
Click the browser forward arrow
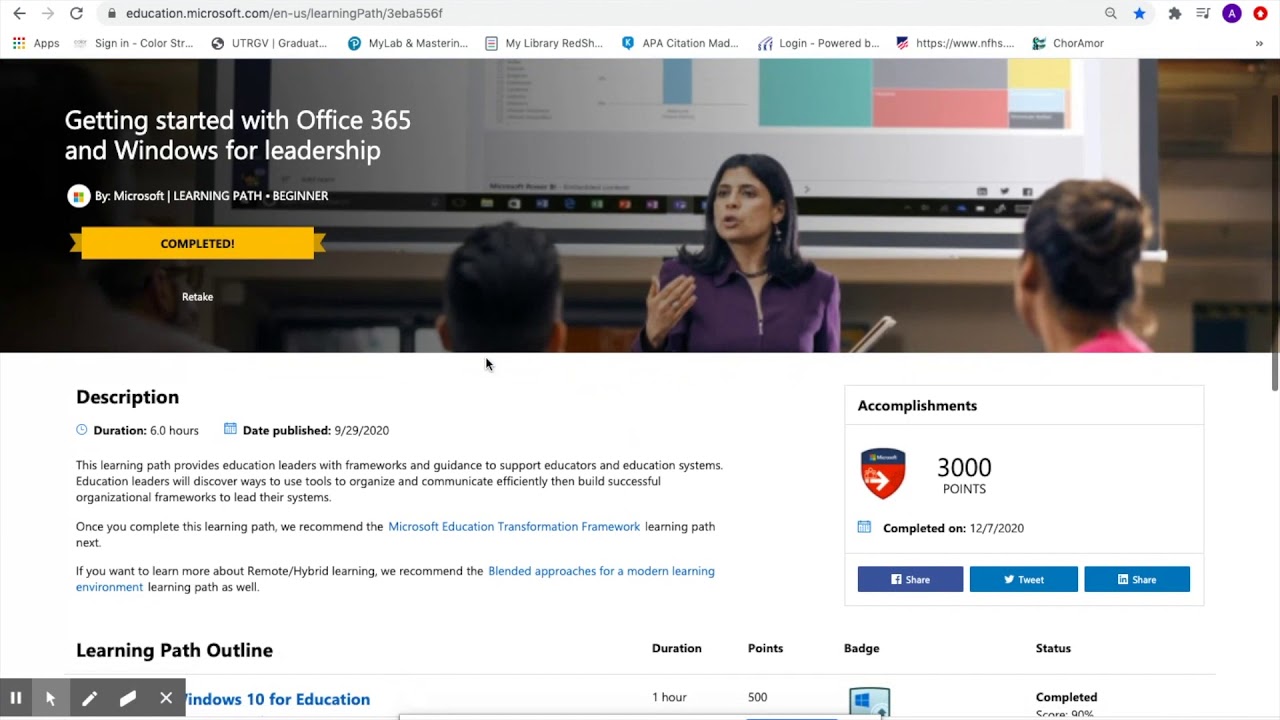pos(47,13)
